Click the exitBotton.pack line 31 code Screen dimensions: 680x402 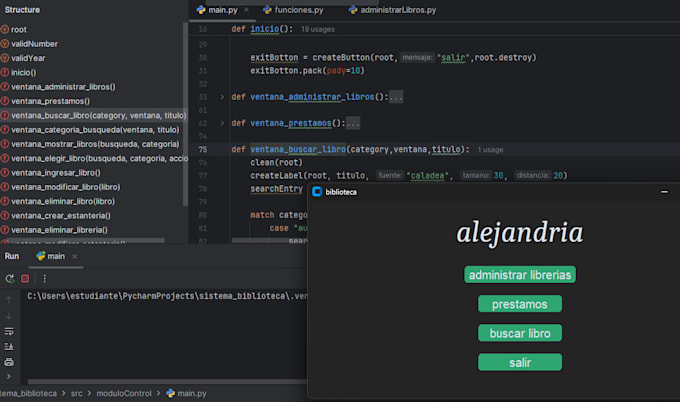tap(307, 70)
